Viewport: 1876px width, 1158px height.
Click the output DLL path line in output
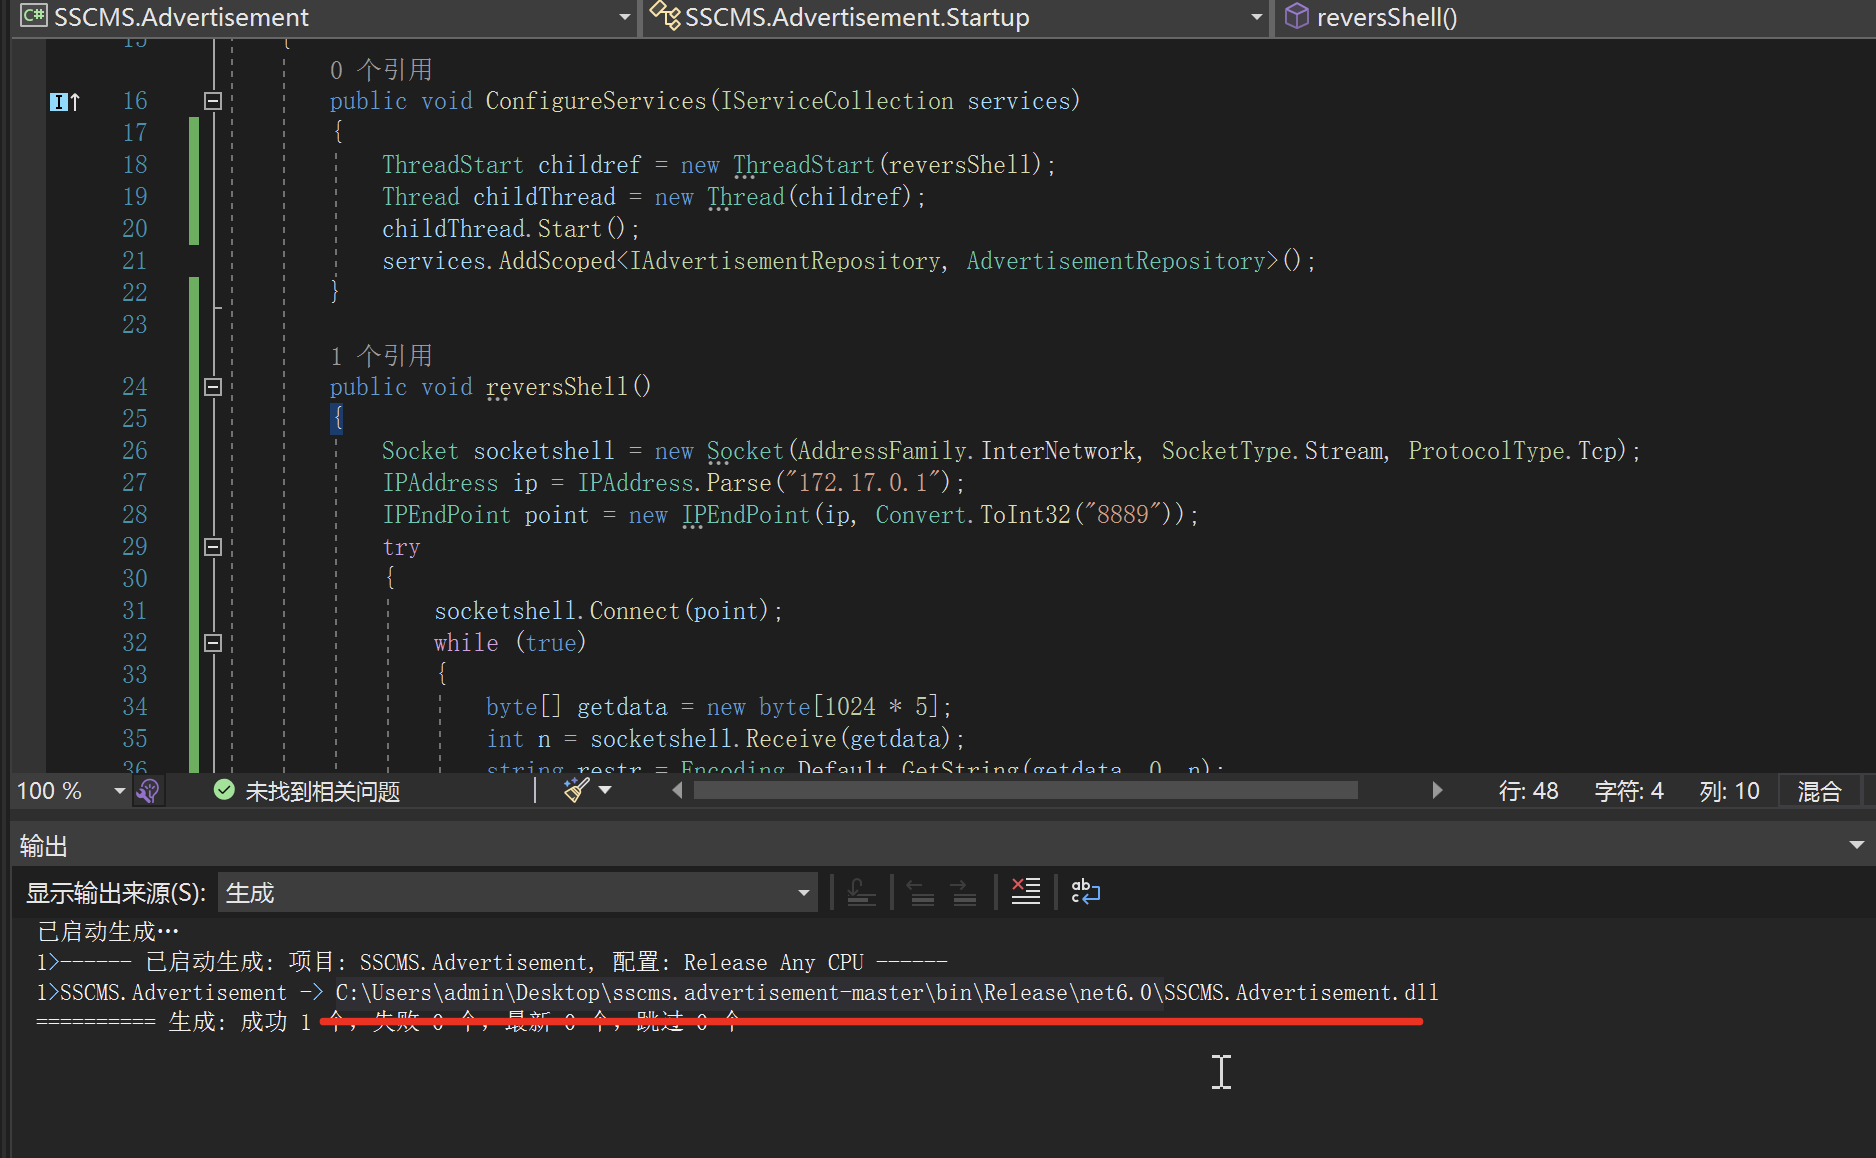point(737,993)
